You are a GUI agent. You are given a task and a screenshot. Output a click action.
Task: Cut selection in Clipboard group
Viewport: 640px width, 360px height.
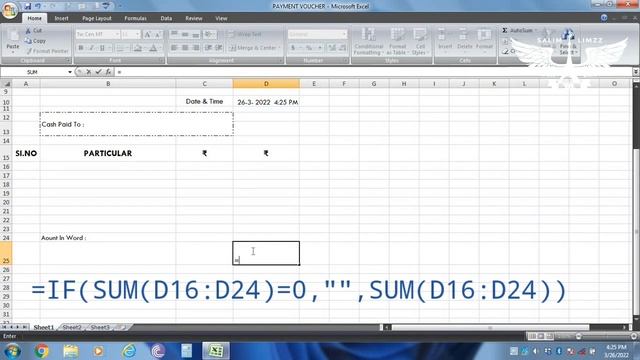point(33,31)
